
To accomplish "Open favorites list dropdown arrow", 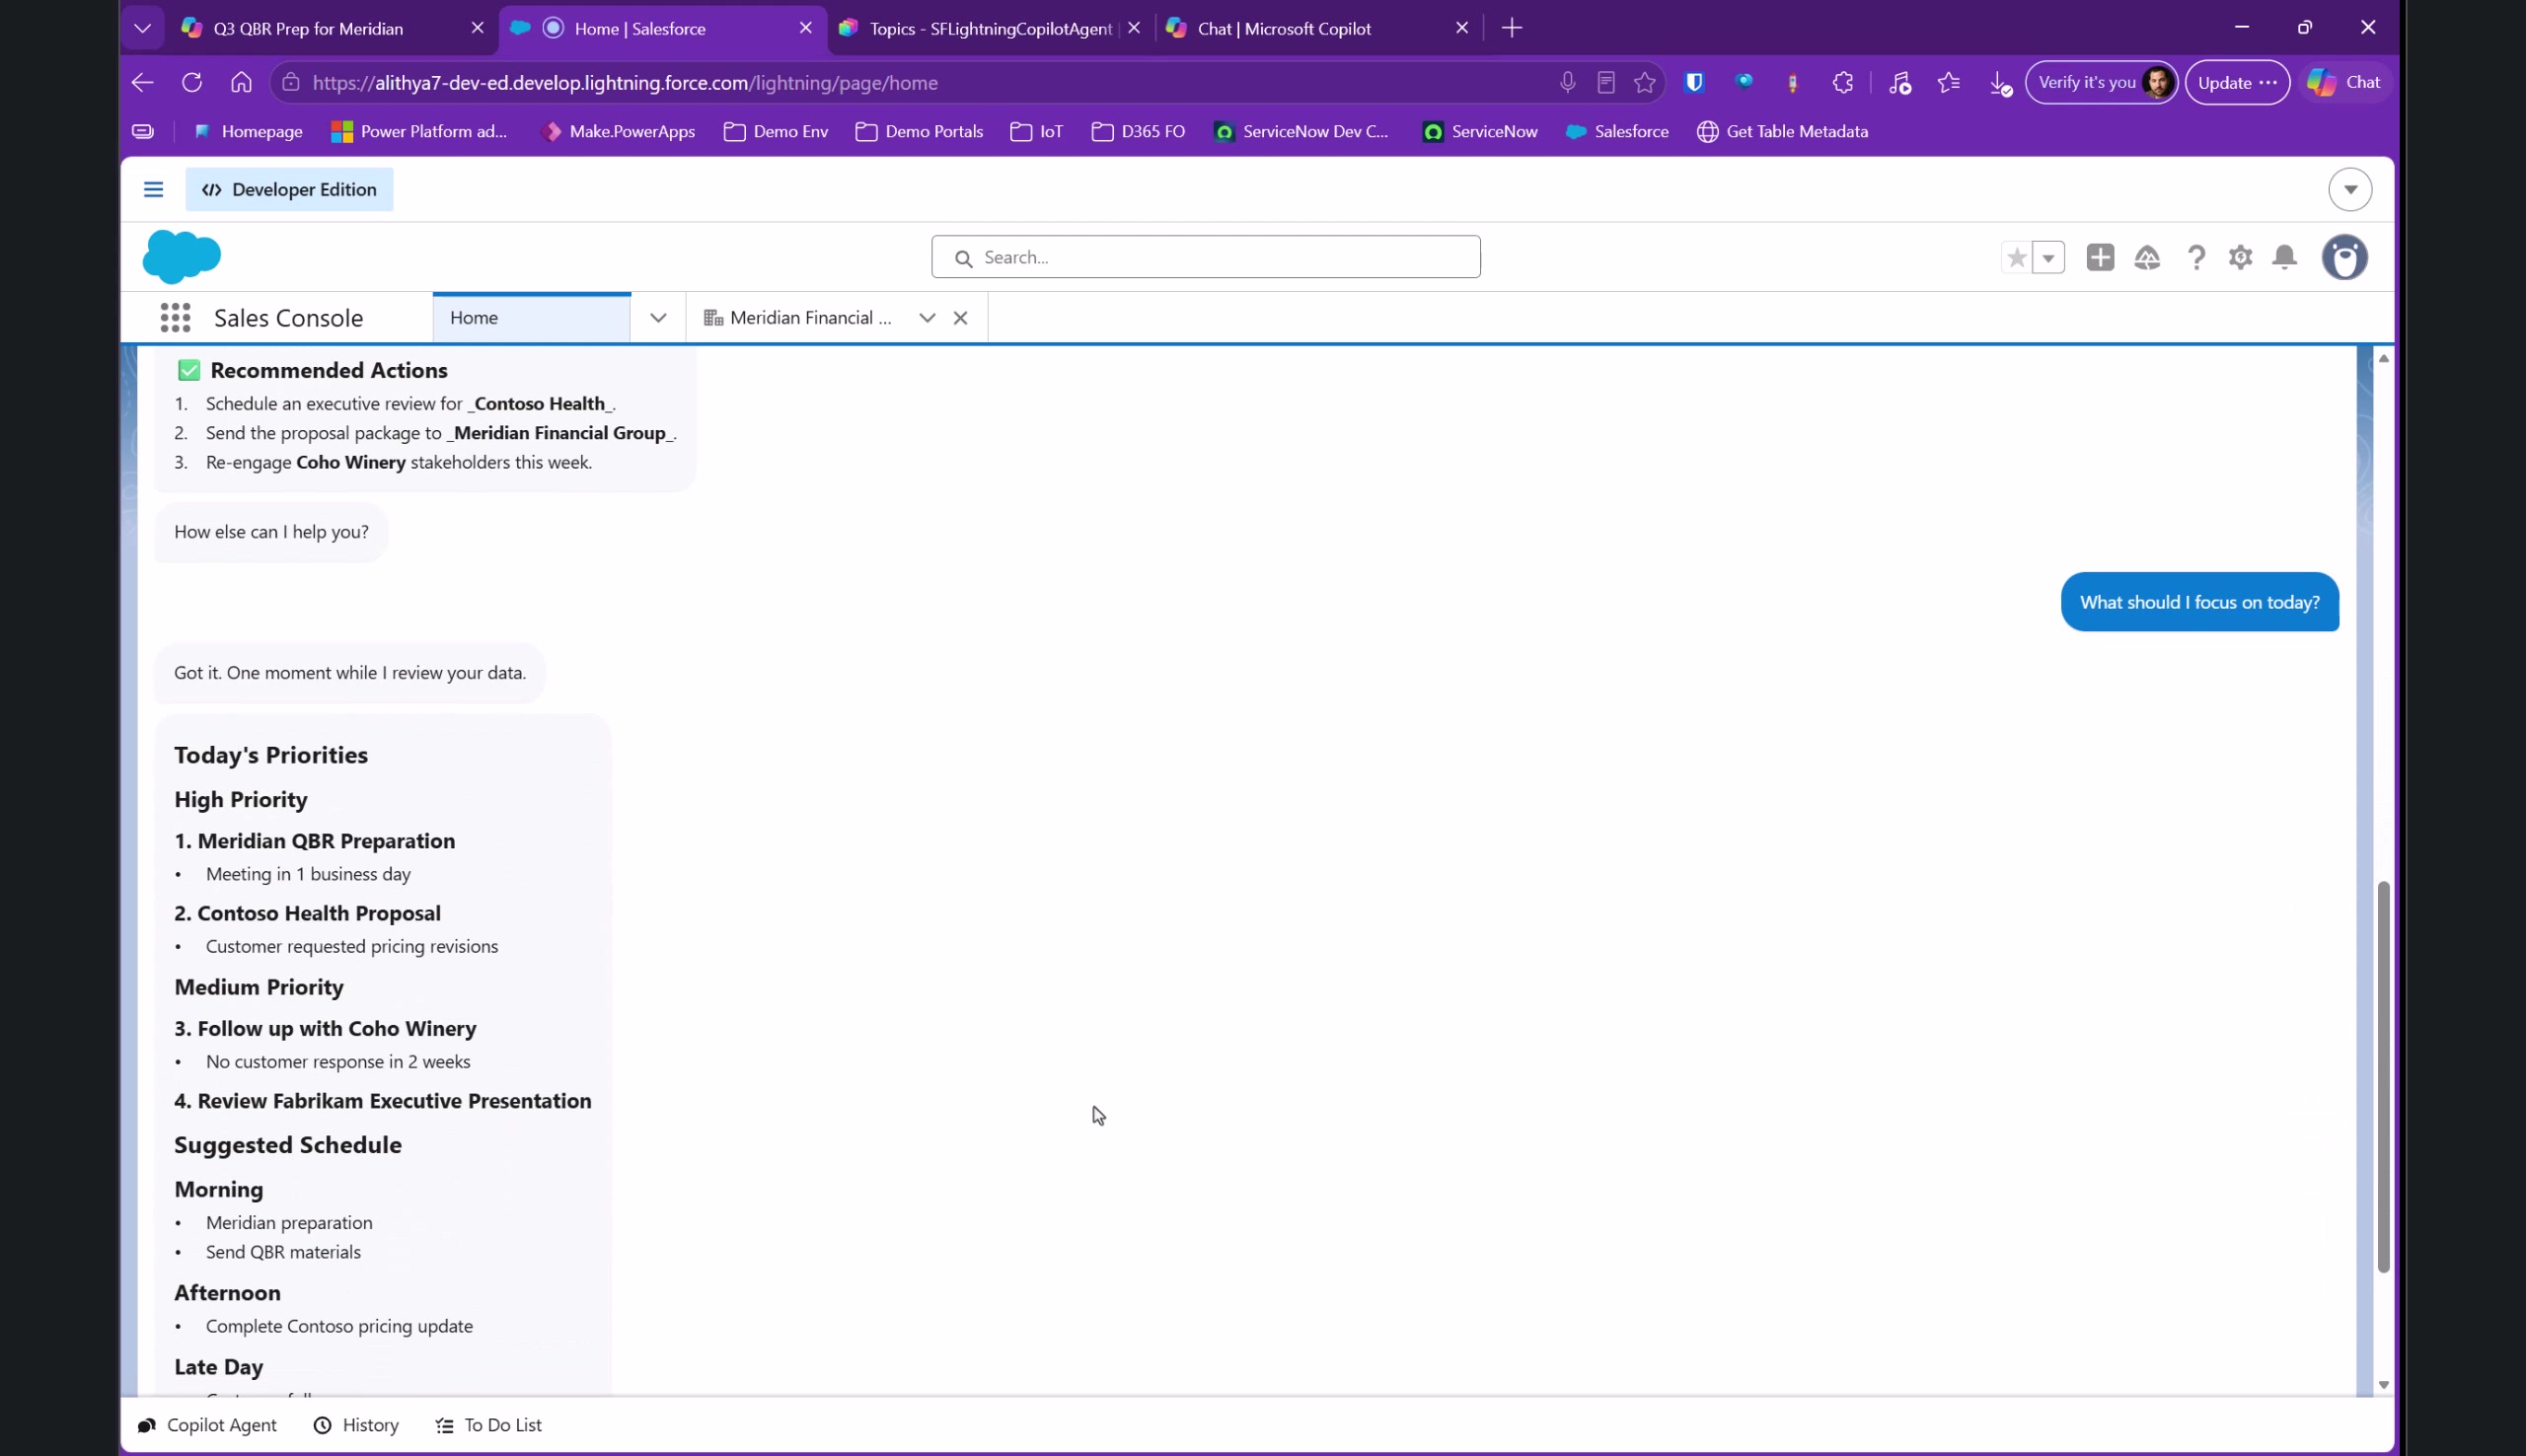I will coord(2048,258).
